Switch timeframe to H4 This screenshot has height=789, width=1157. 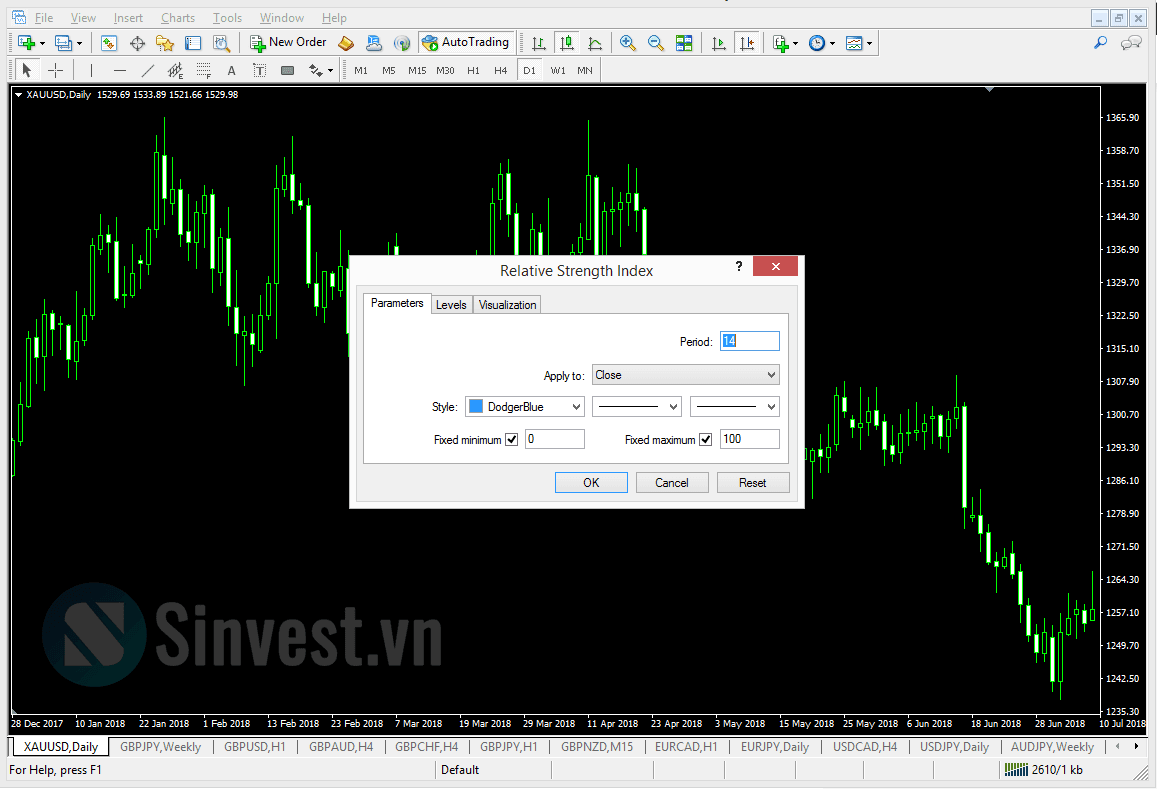click(x=500, y=71)
